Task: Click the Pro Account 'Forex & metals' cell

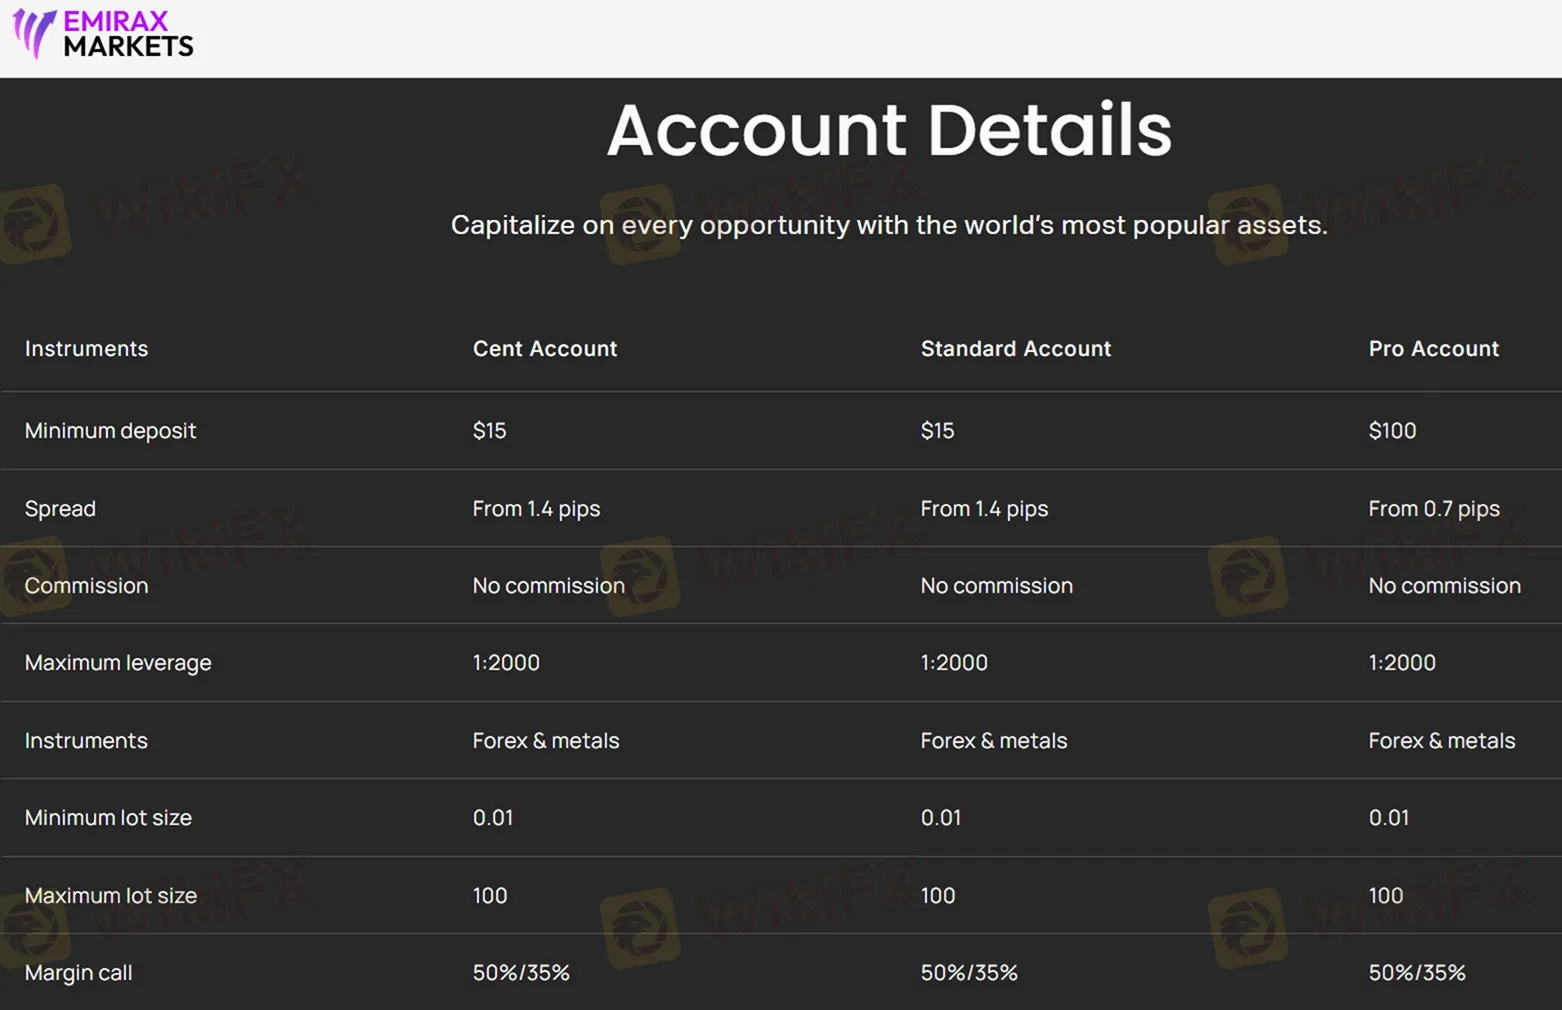Action: coord(1441,741)
